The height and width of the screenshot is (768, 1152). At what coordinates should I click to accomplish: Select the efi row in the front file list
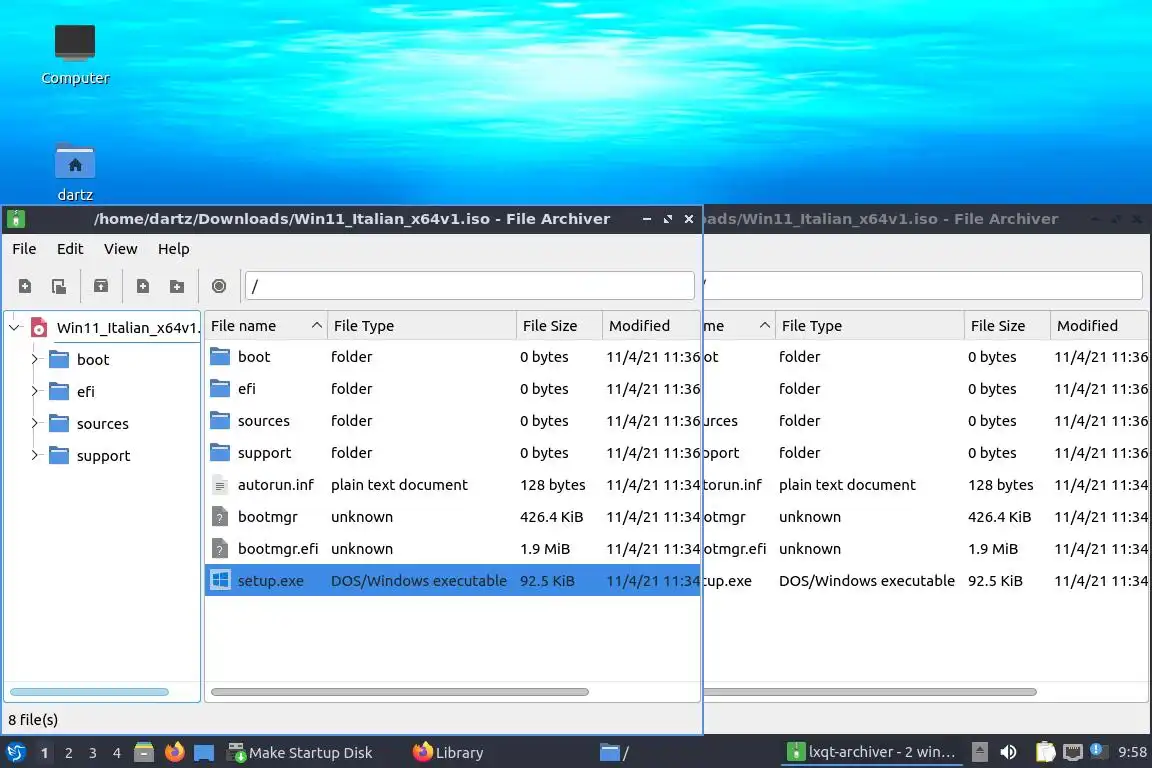point(453,389)
